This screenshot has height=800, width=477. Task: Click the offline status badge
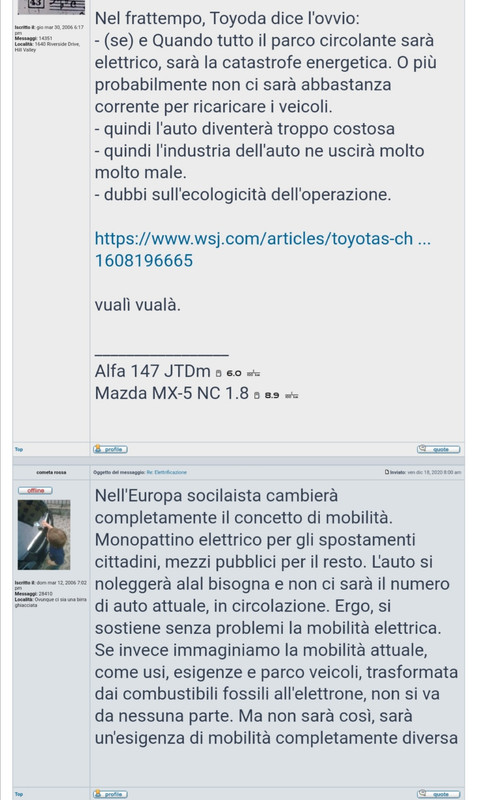35,490
